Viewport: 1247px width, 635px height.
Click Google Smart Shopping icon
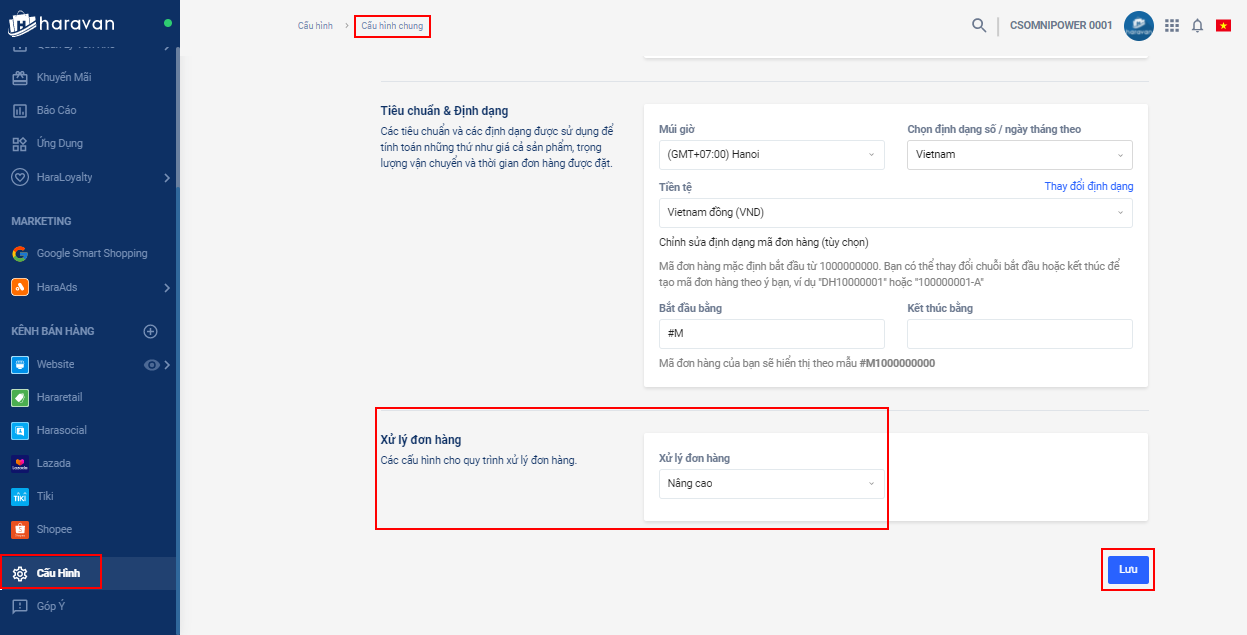19,253
